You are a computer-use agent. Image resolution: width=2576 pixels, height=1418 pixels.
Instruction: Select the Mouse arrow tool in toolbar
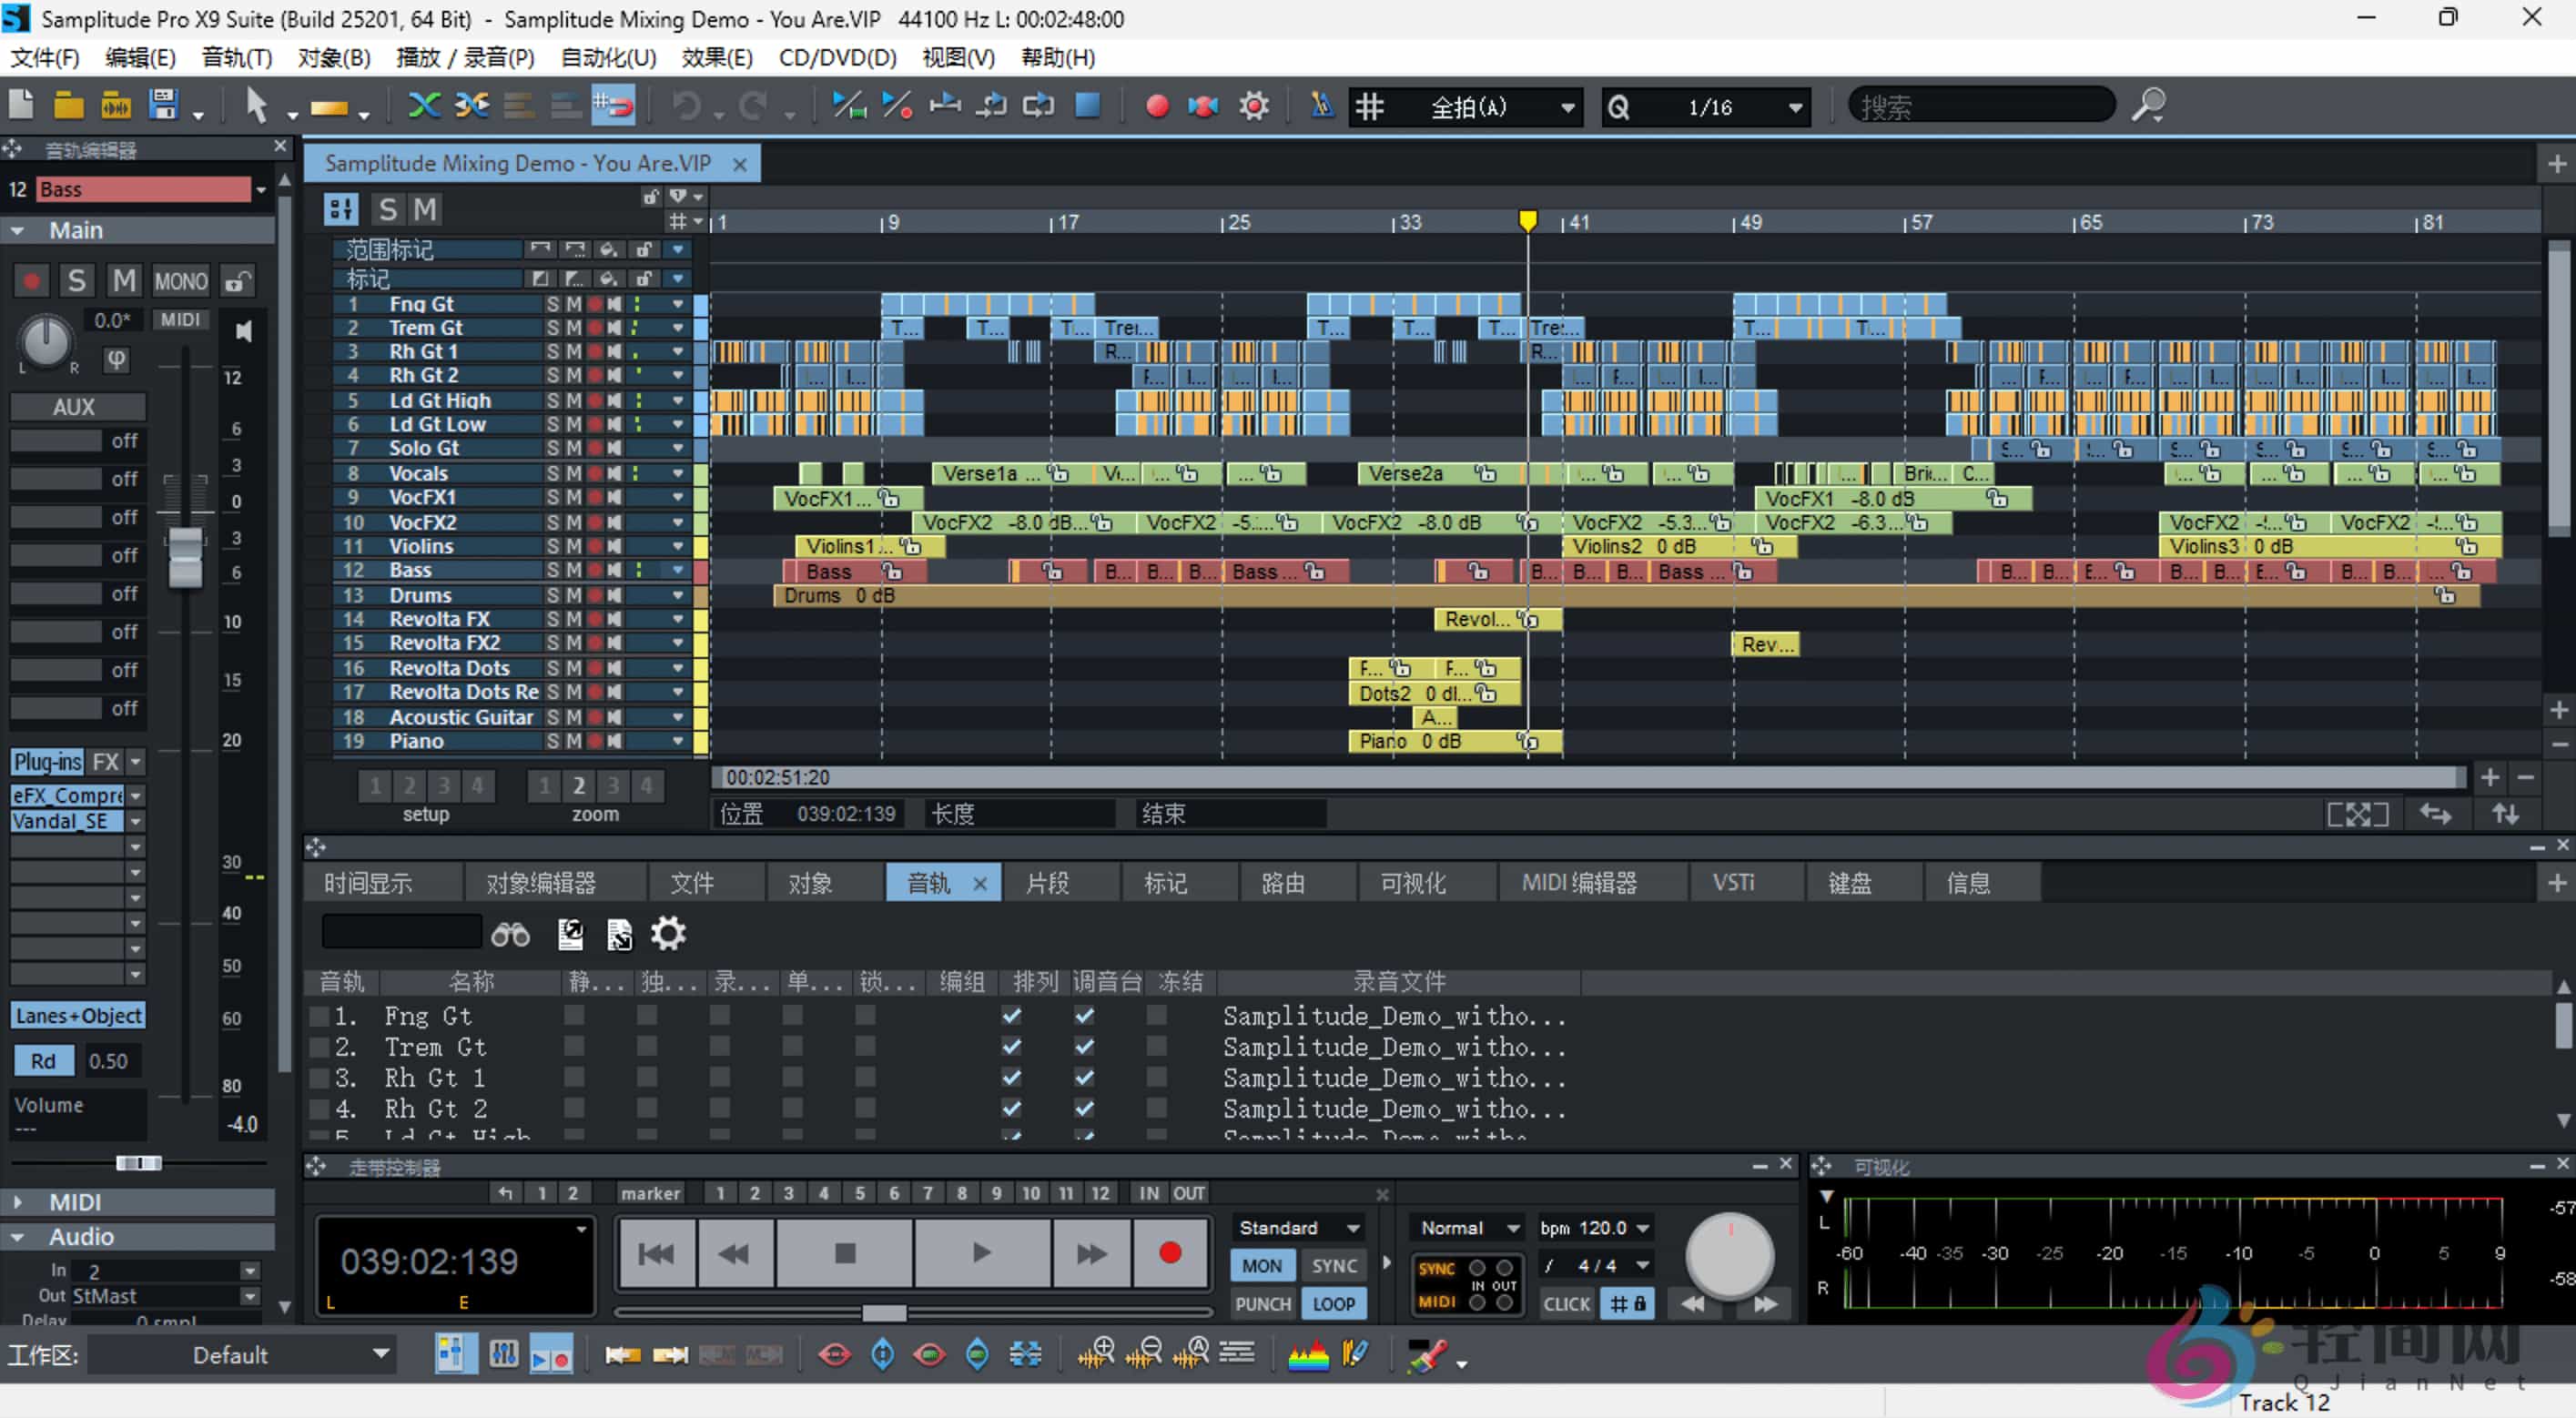pos(257,105)
